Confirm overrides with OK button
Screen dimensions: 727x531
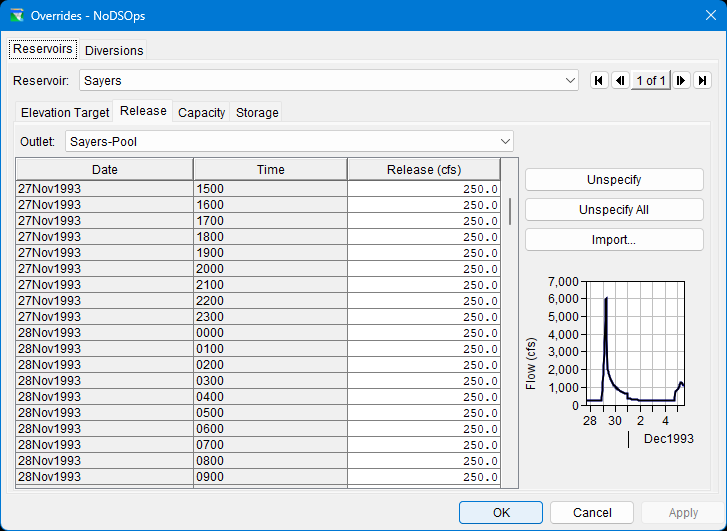(501, 512)
